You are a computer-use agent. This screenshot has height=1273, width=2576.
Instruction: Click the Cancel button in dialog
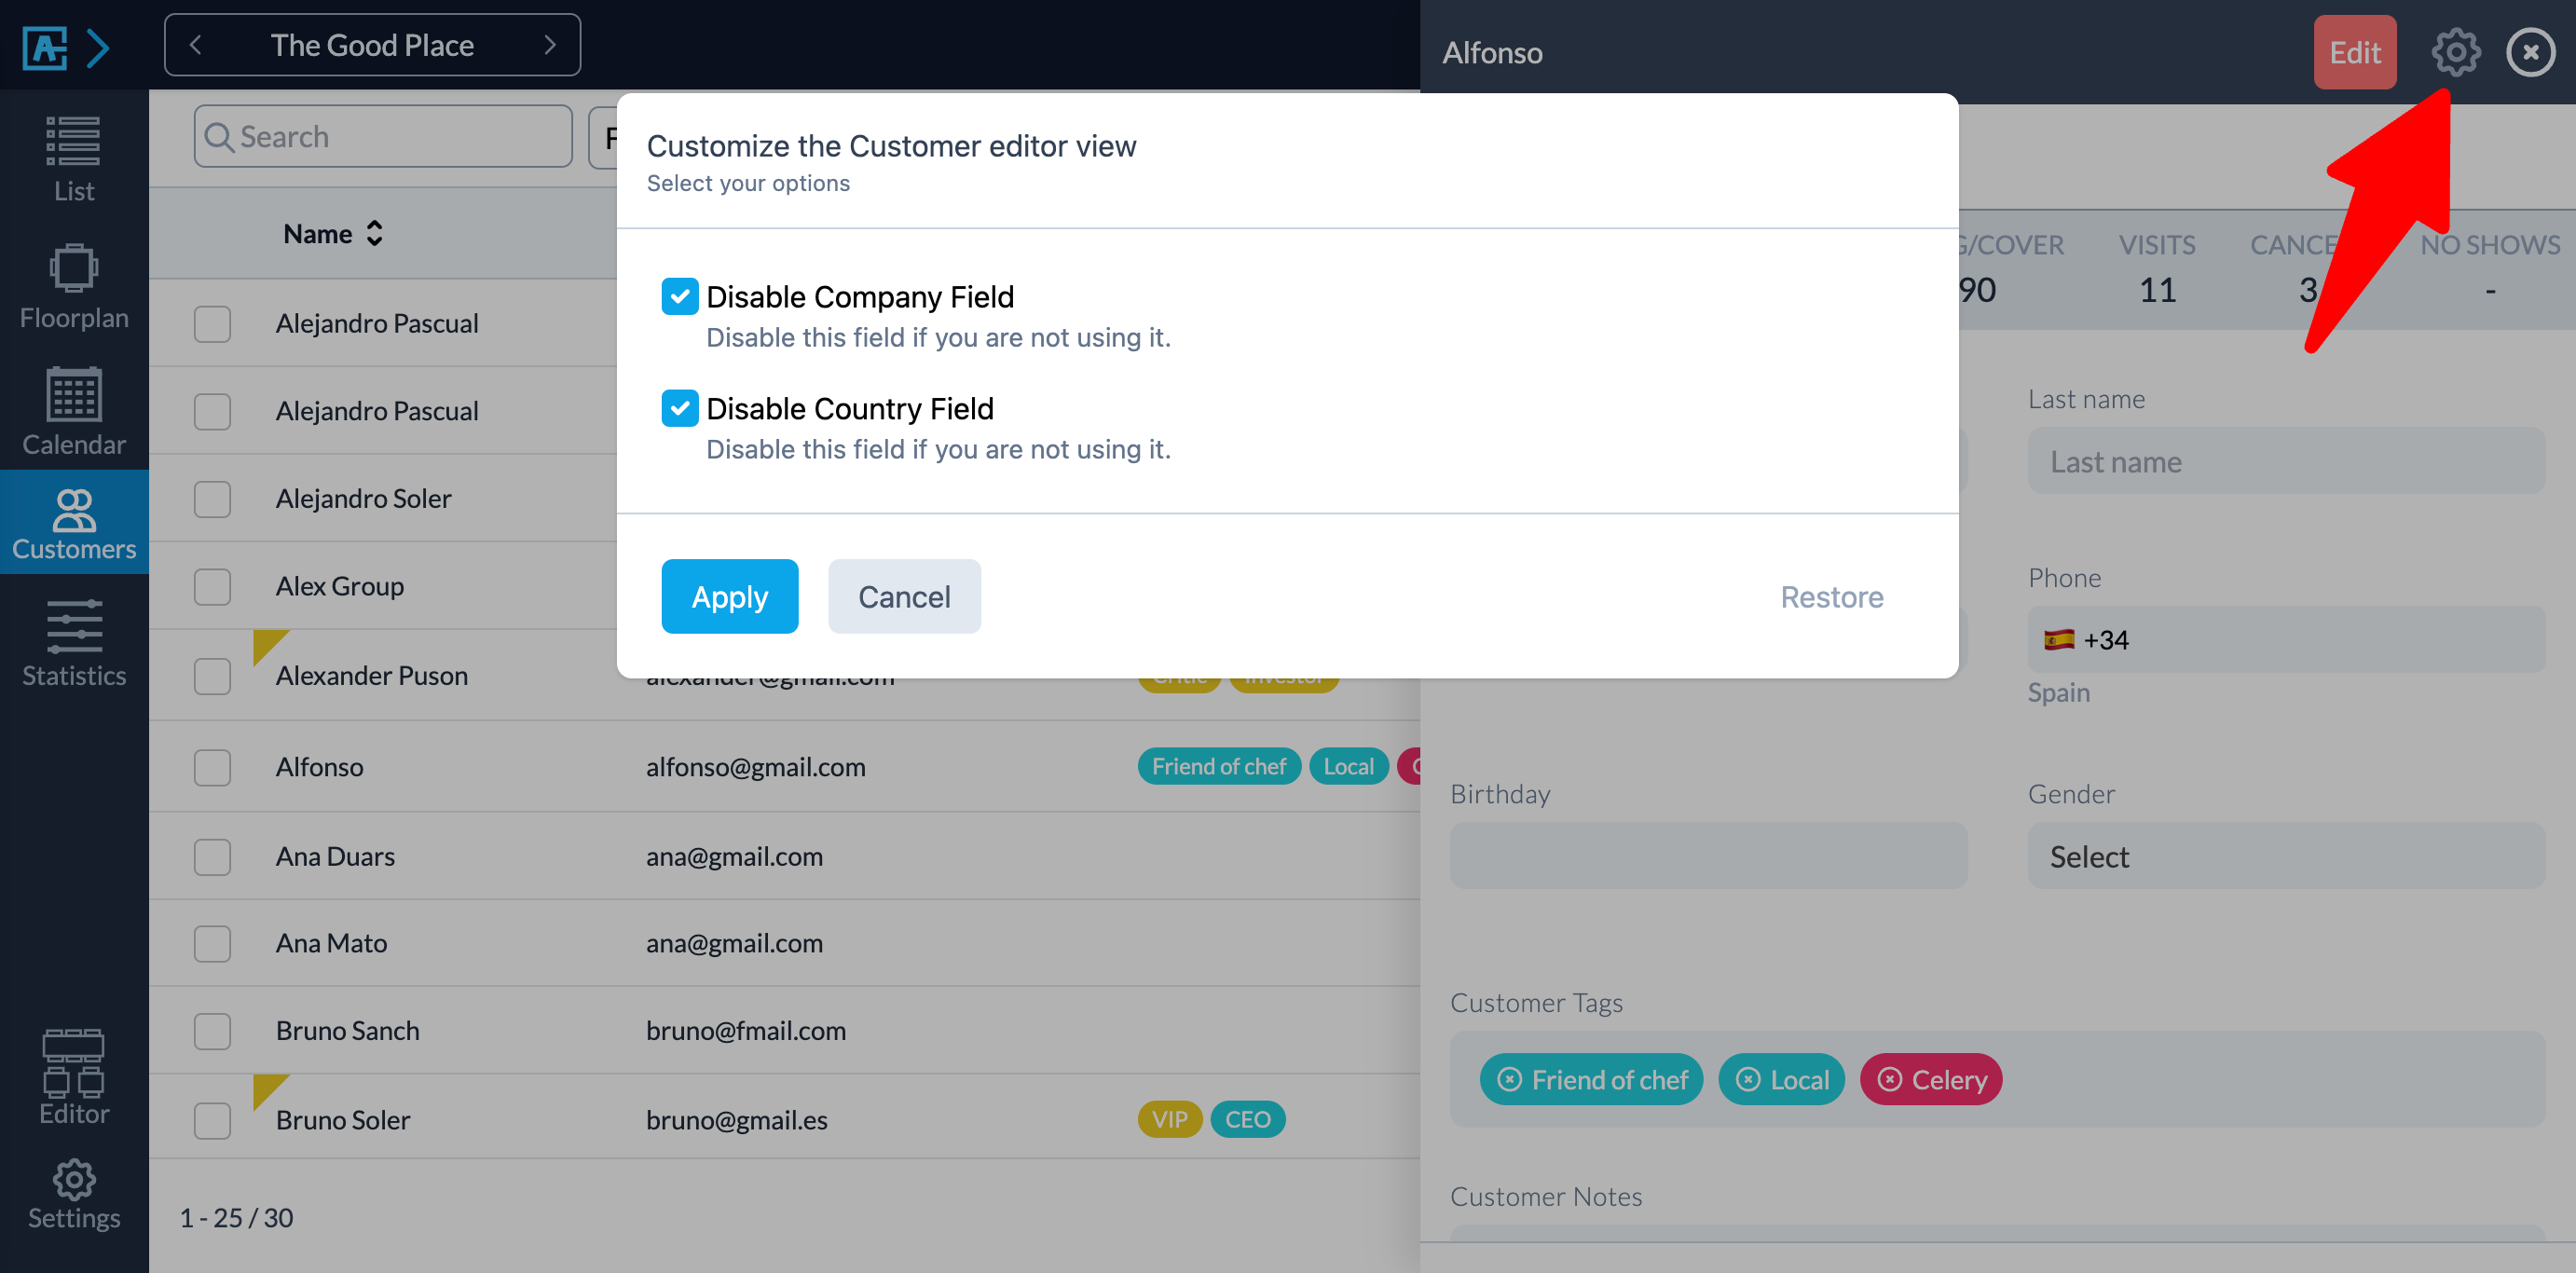pyautogui.click(x=903, y=597)
